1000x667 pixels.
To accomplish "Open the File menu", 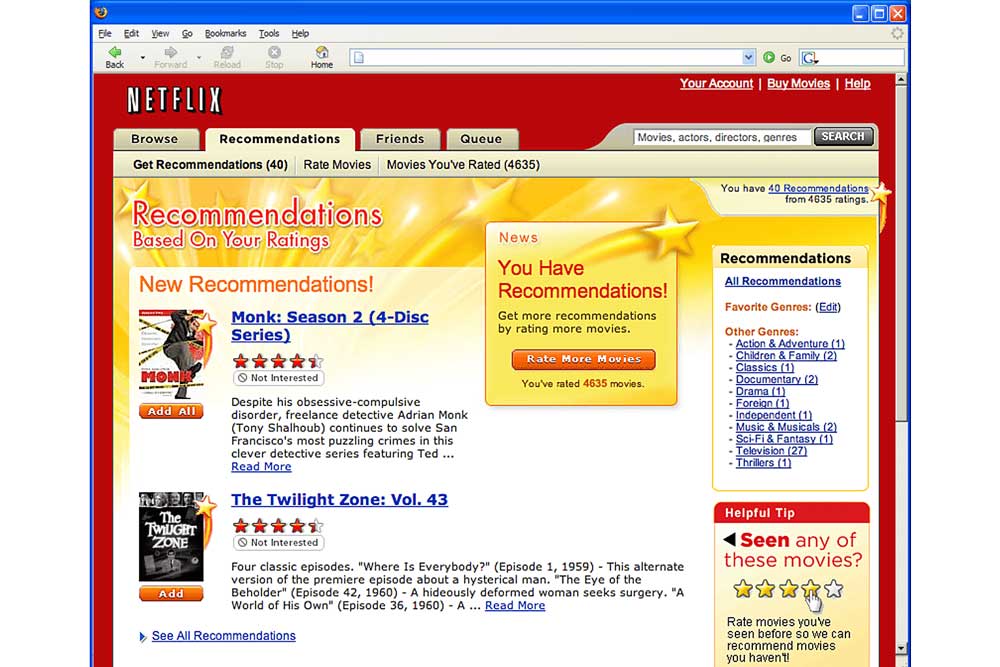I will click(105, 33).
